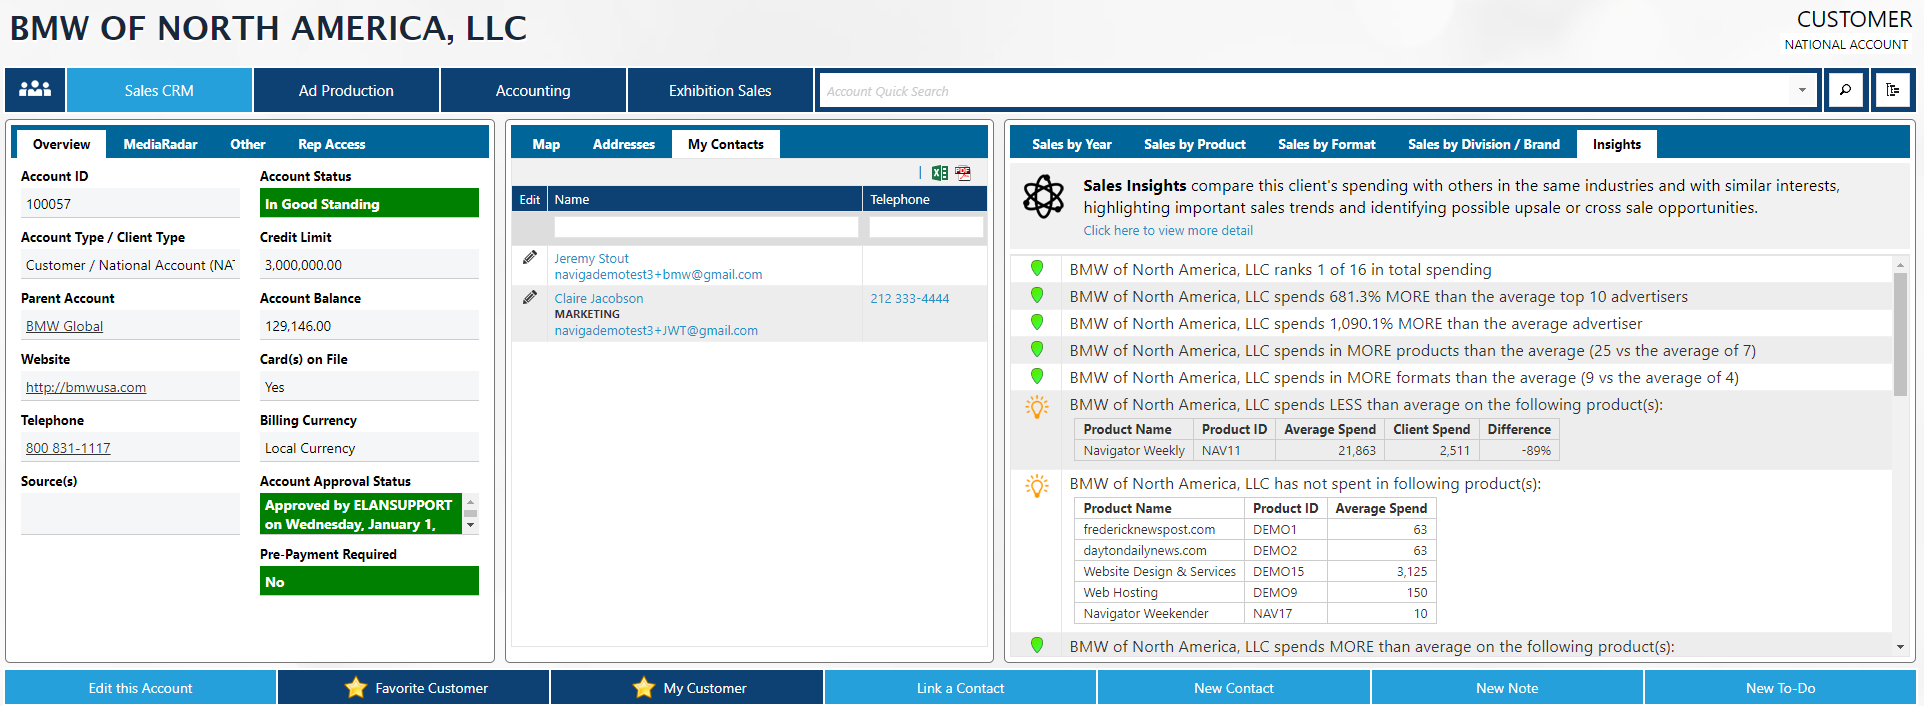The width and height of the screenshot is (1924, 706).
Task: Click 'Click here to view more detail' link
Action: pos(1167,231)
